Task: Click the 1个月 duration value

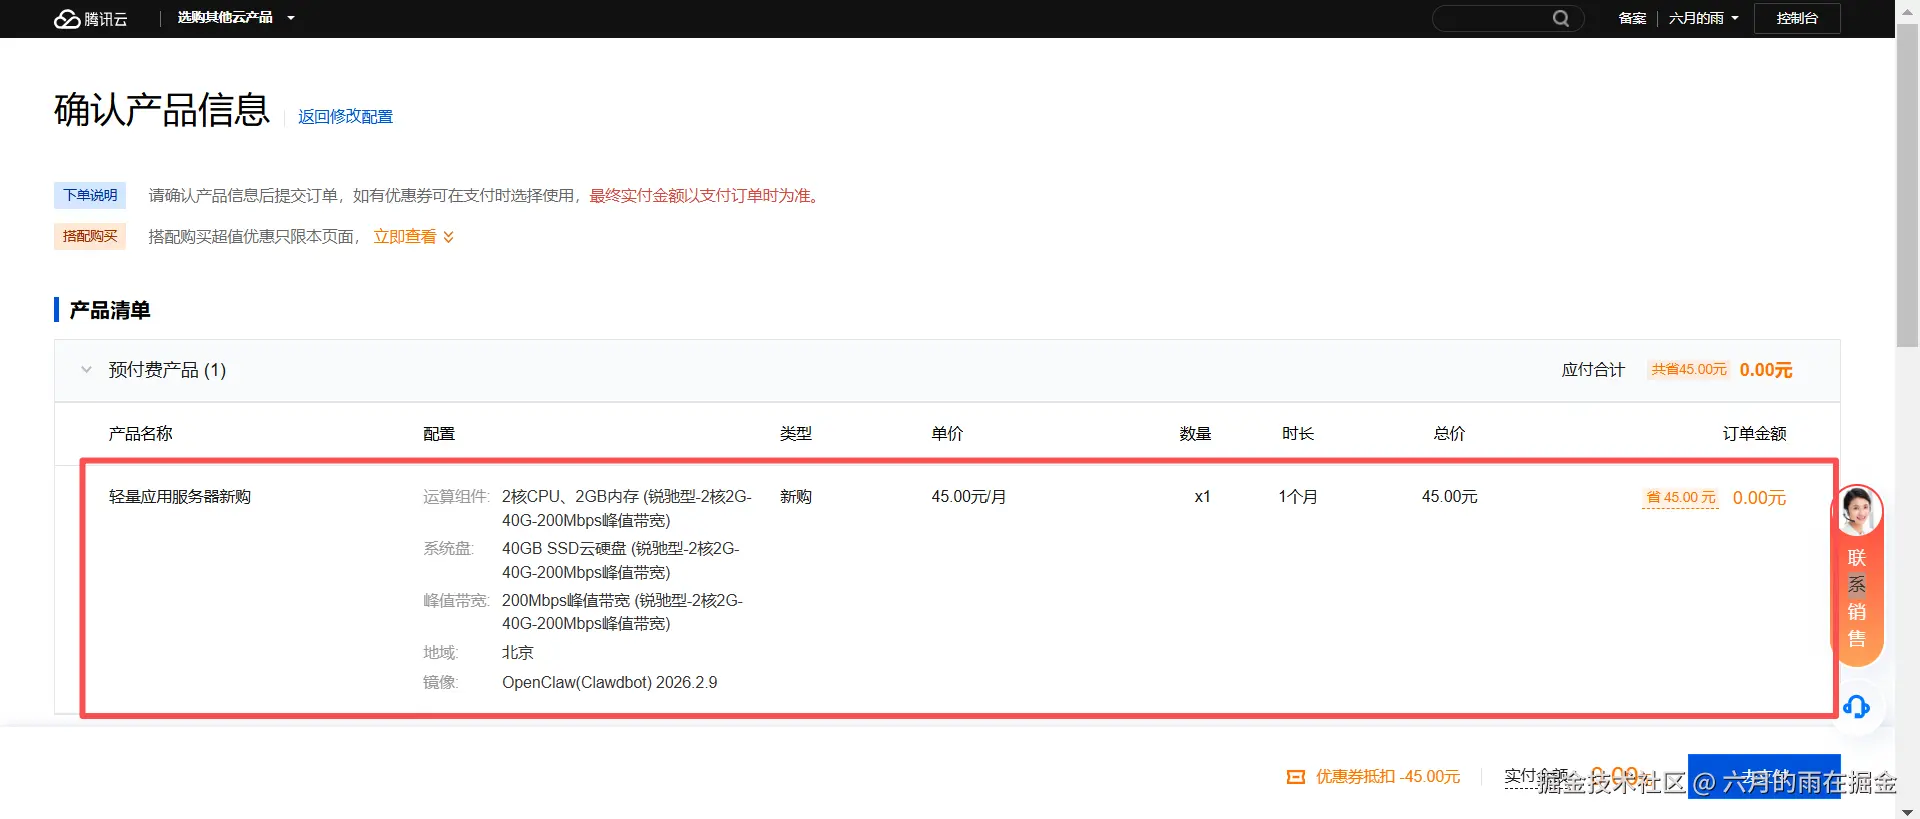Action: [x=1298, y=497]
